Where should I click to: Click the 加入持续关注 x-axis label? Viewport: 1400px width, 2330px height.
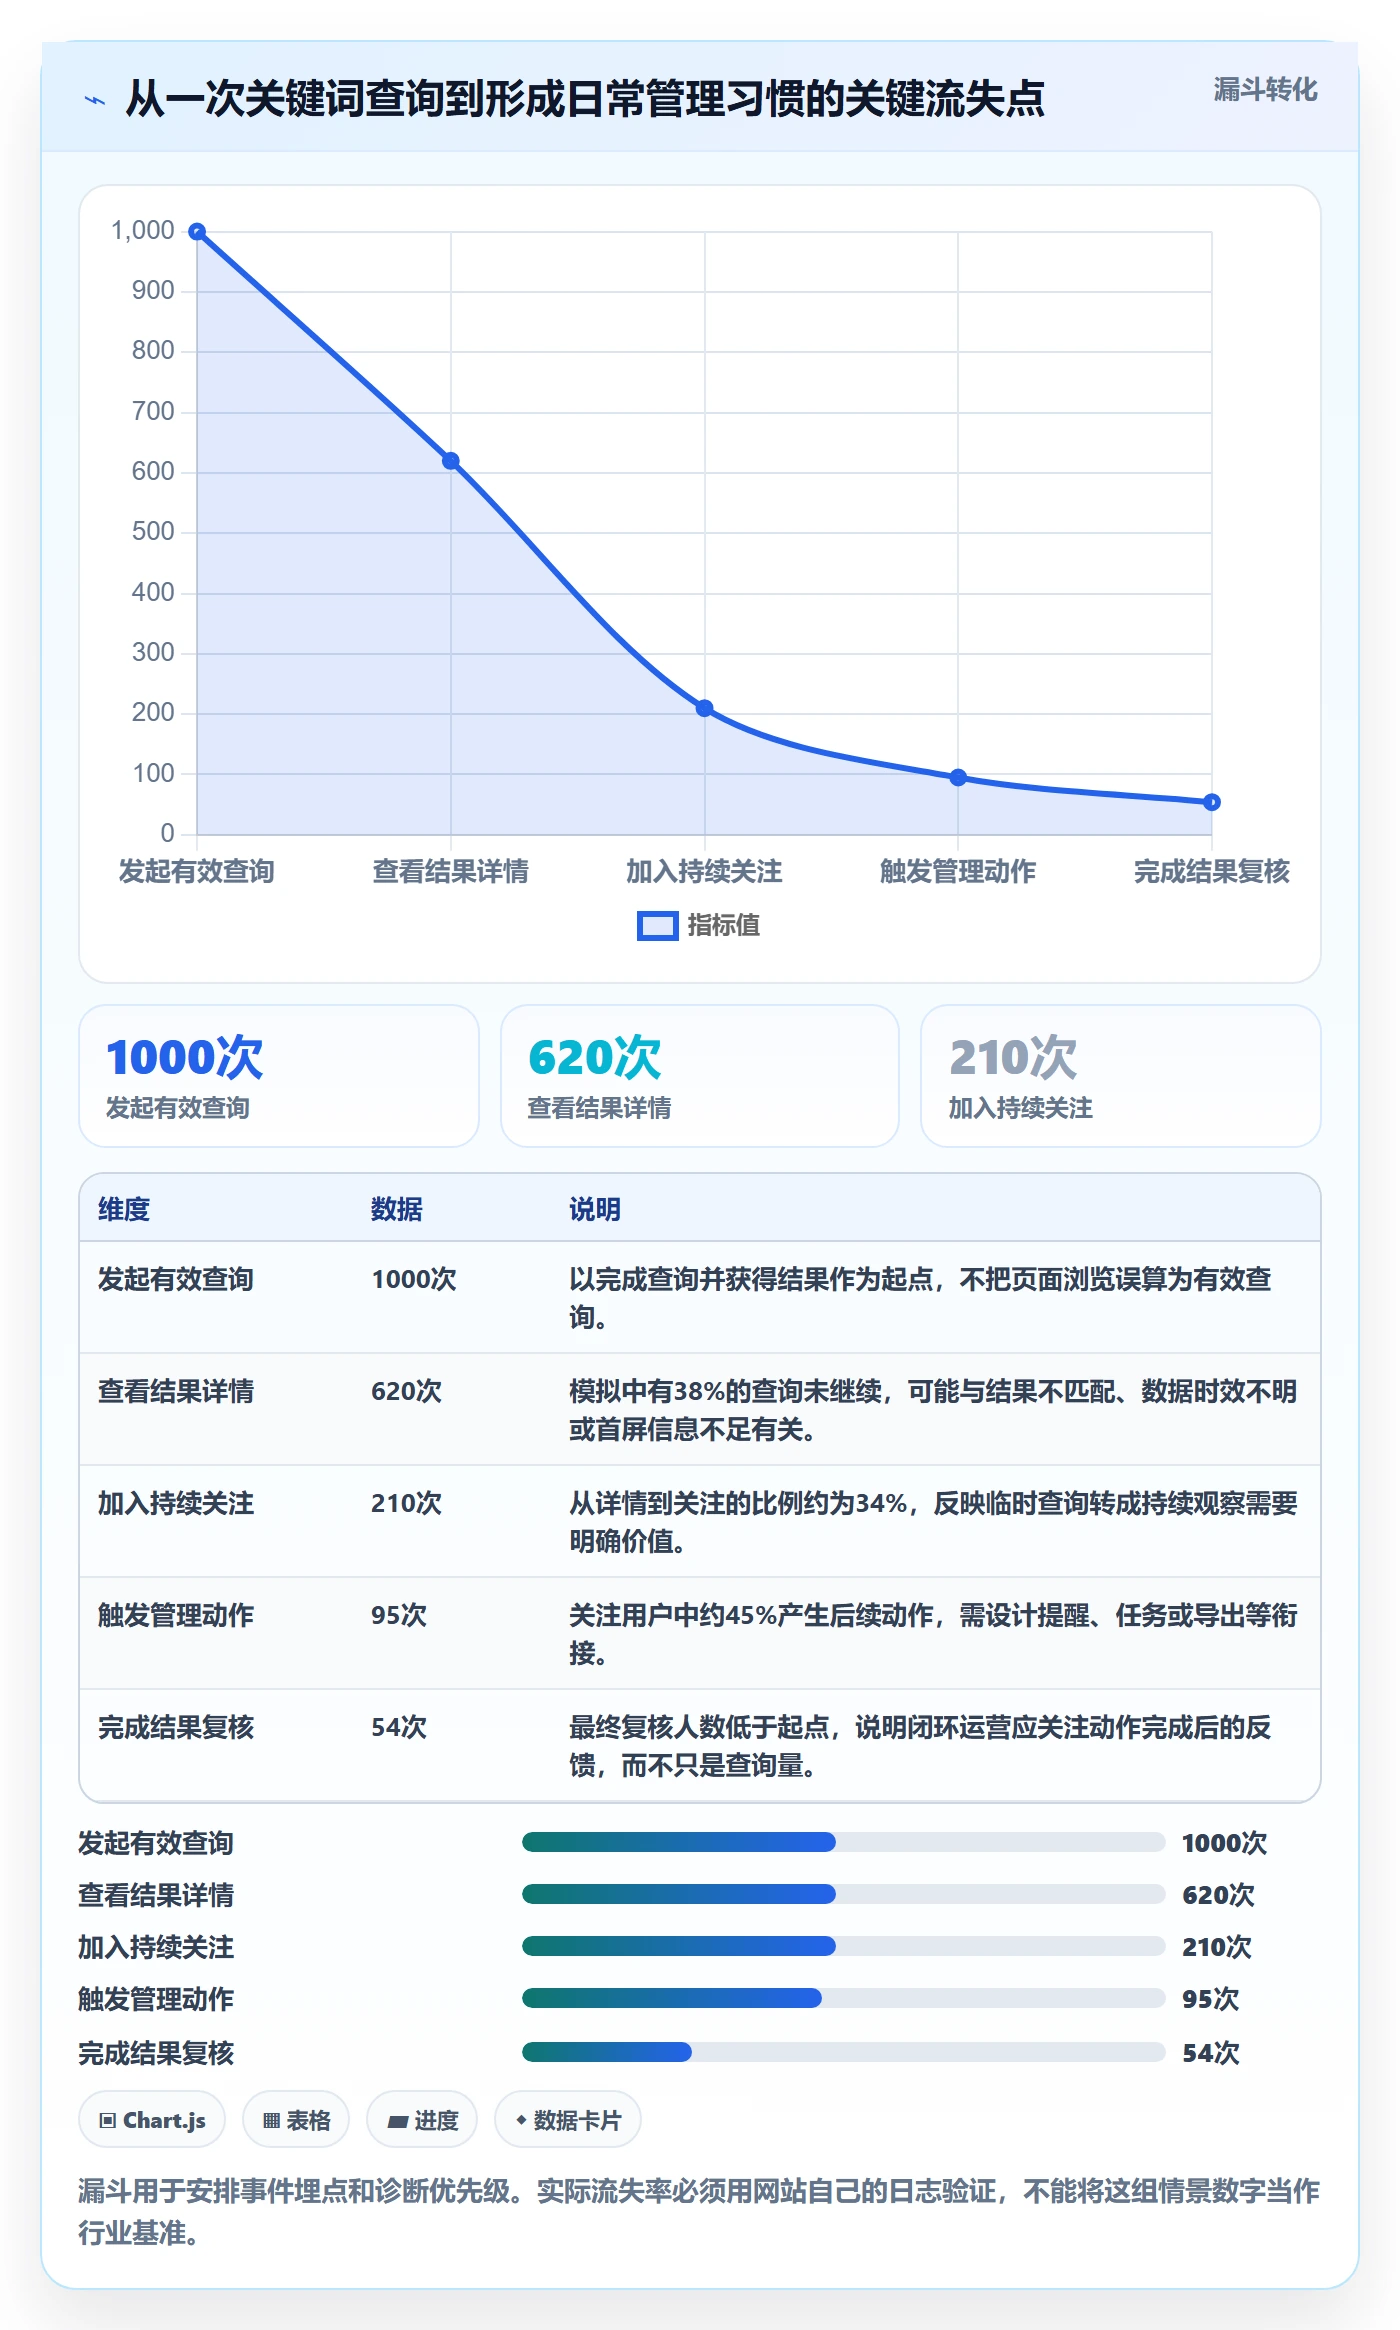704,872
